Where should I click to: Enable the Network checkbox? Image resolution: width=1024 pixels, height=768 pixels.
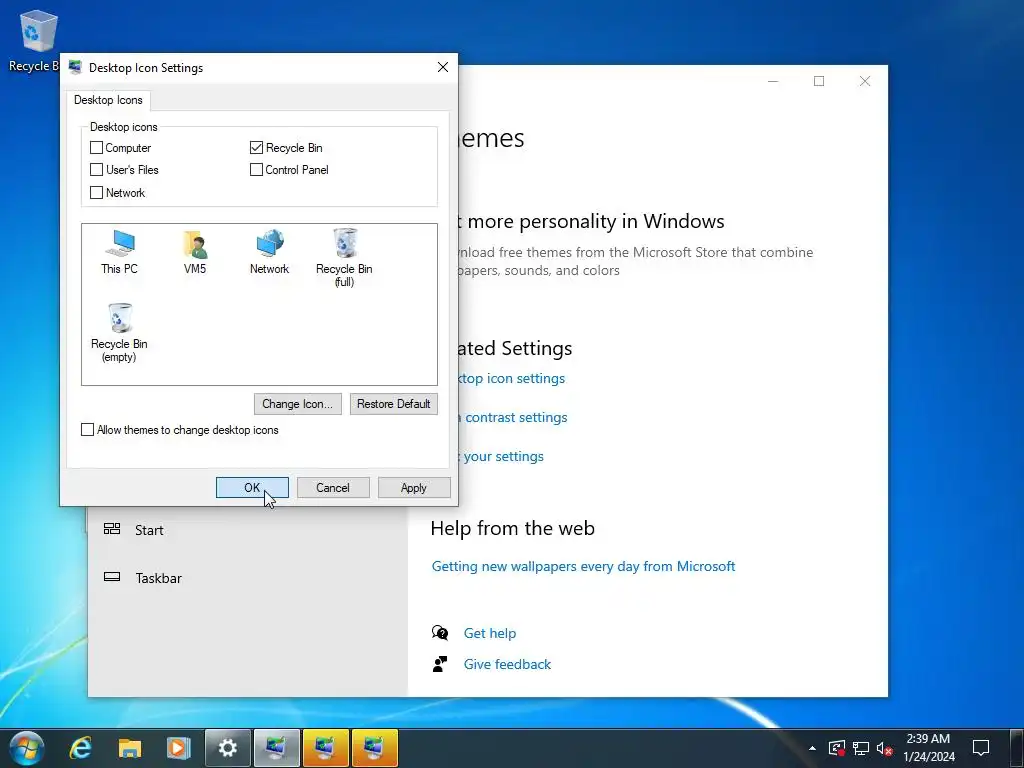coord(96,193)
